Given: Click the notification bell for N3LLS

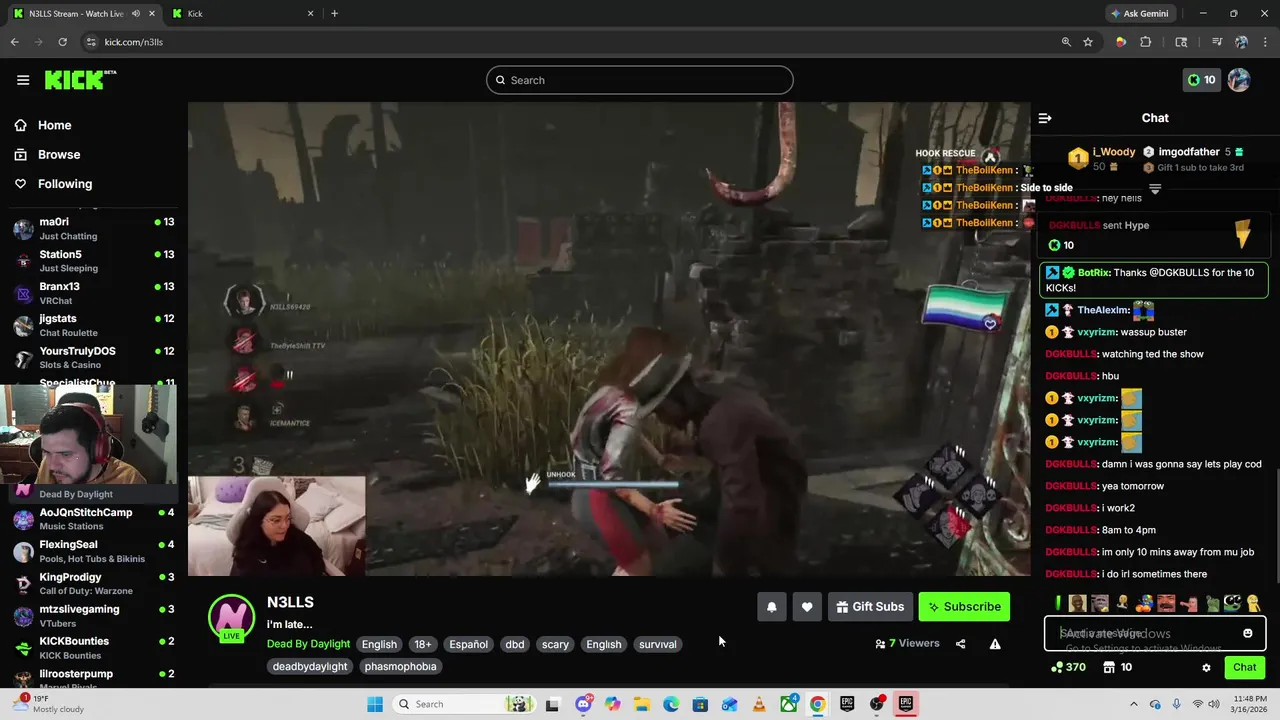Looking at the screenshot, I should 772,607.
